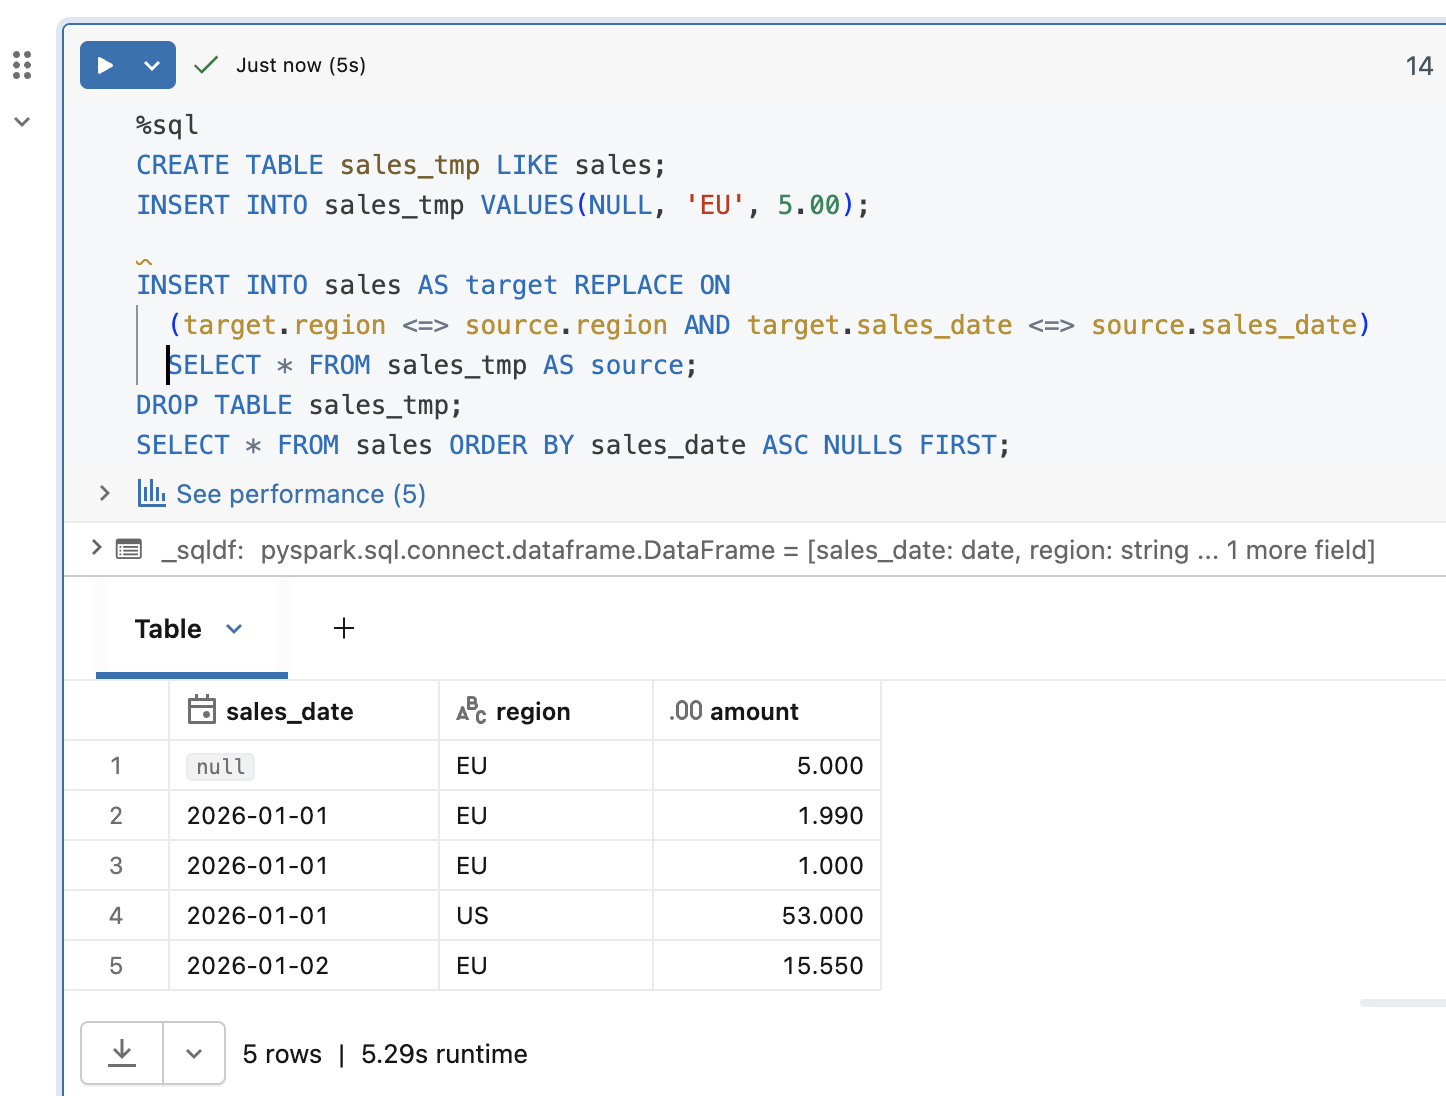Click the region column header
The width and height of the screenshot is (1446, 1096).
(532, 711)
